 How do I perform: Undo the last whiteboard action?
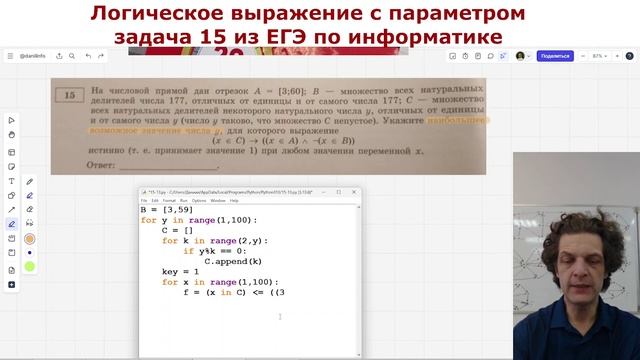(88, 56)
